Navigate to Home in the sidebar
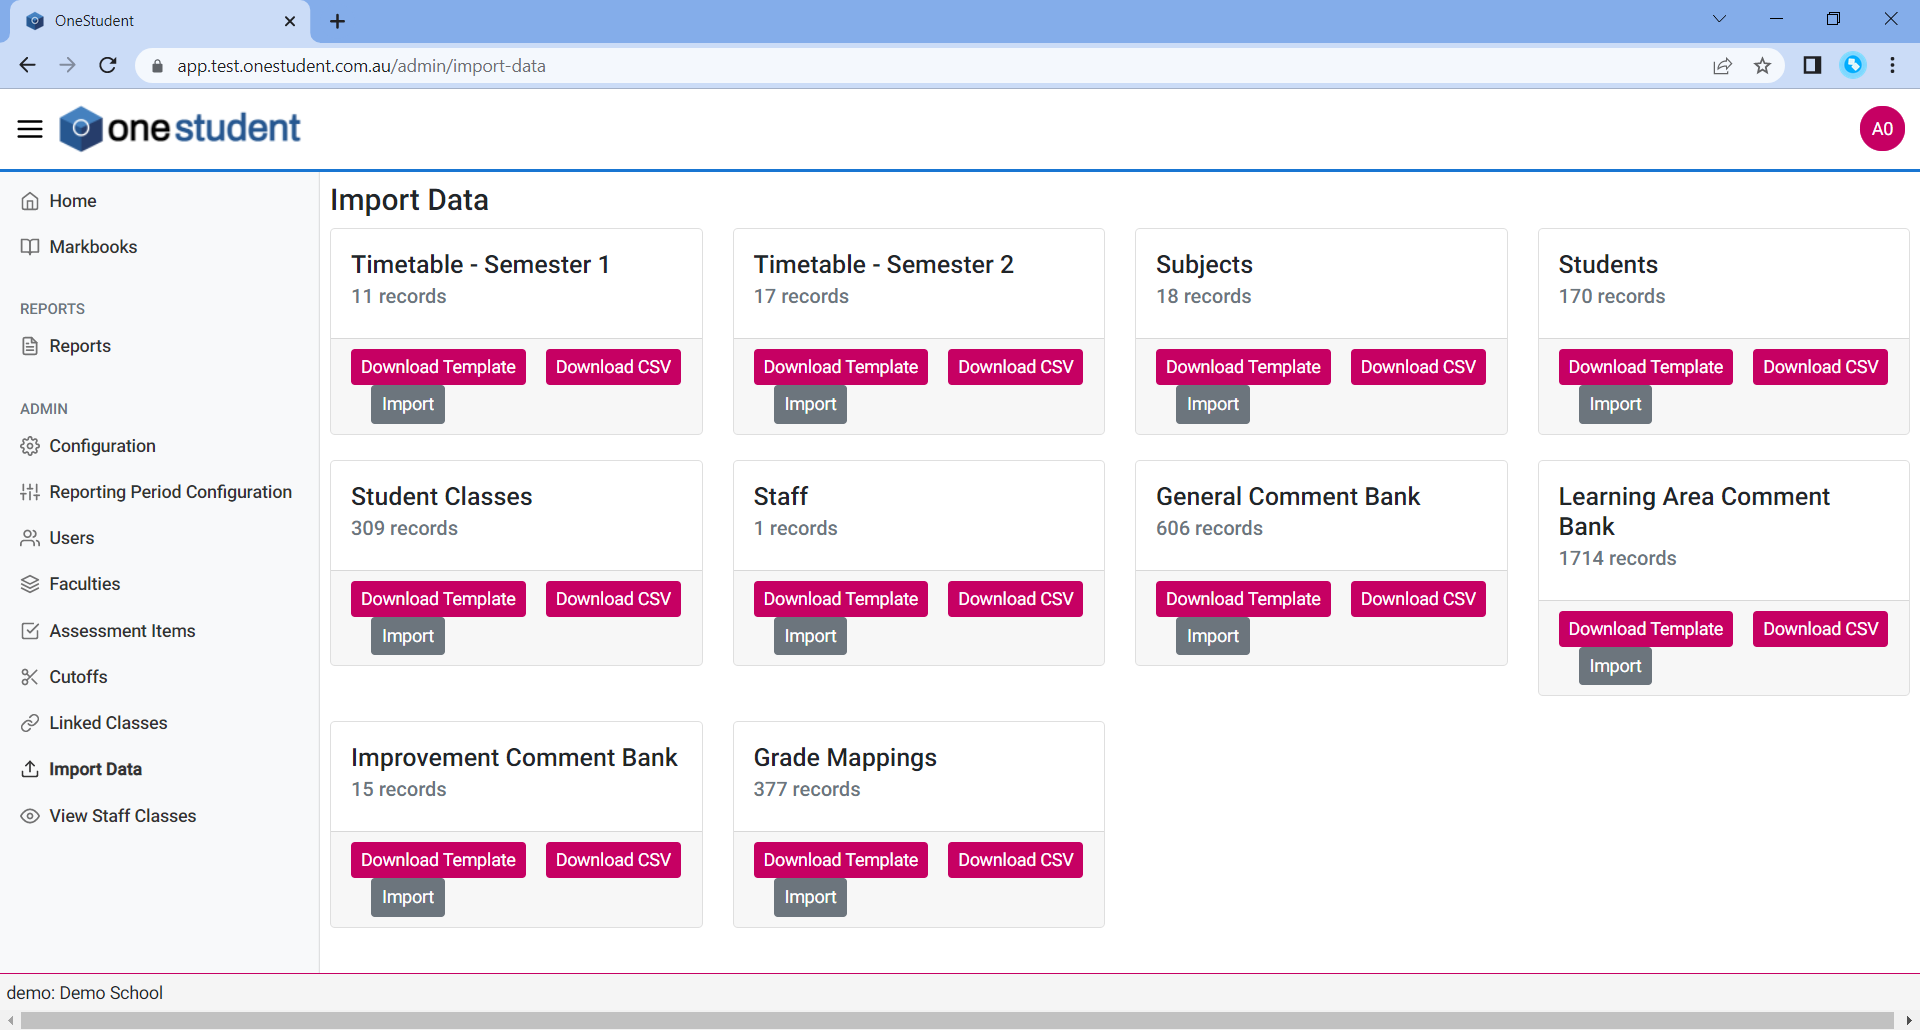This screenshot has height=1030, width=1920. pyautogui.click(x=71, y=200)
